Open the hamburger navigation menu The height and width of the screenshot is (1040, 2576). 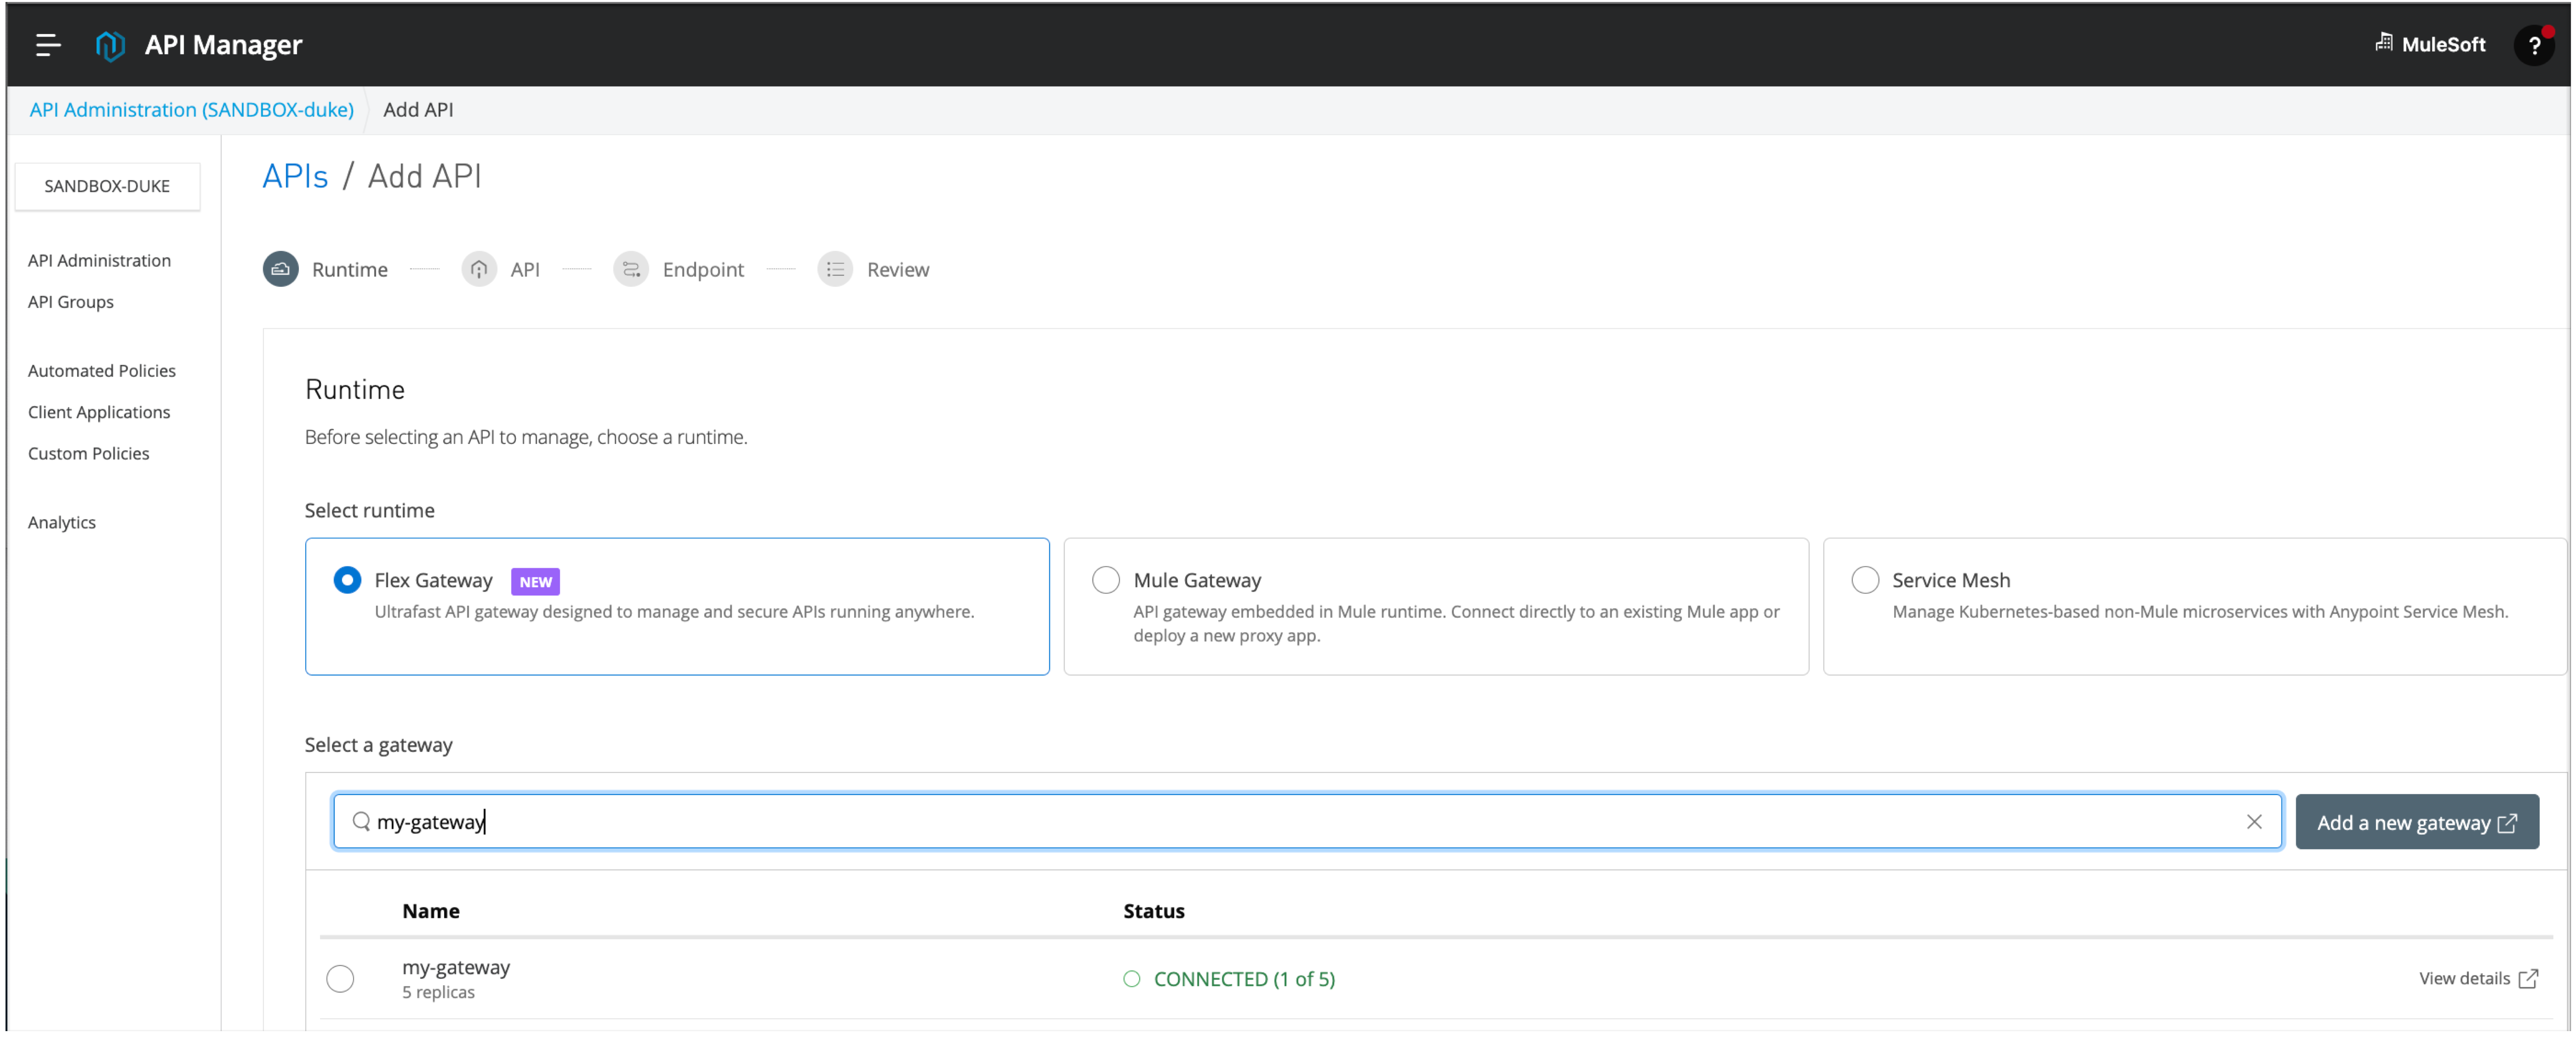[x=47, y=44]
